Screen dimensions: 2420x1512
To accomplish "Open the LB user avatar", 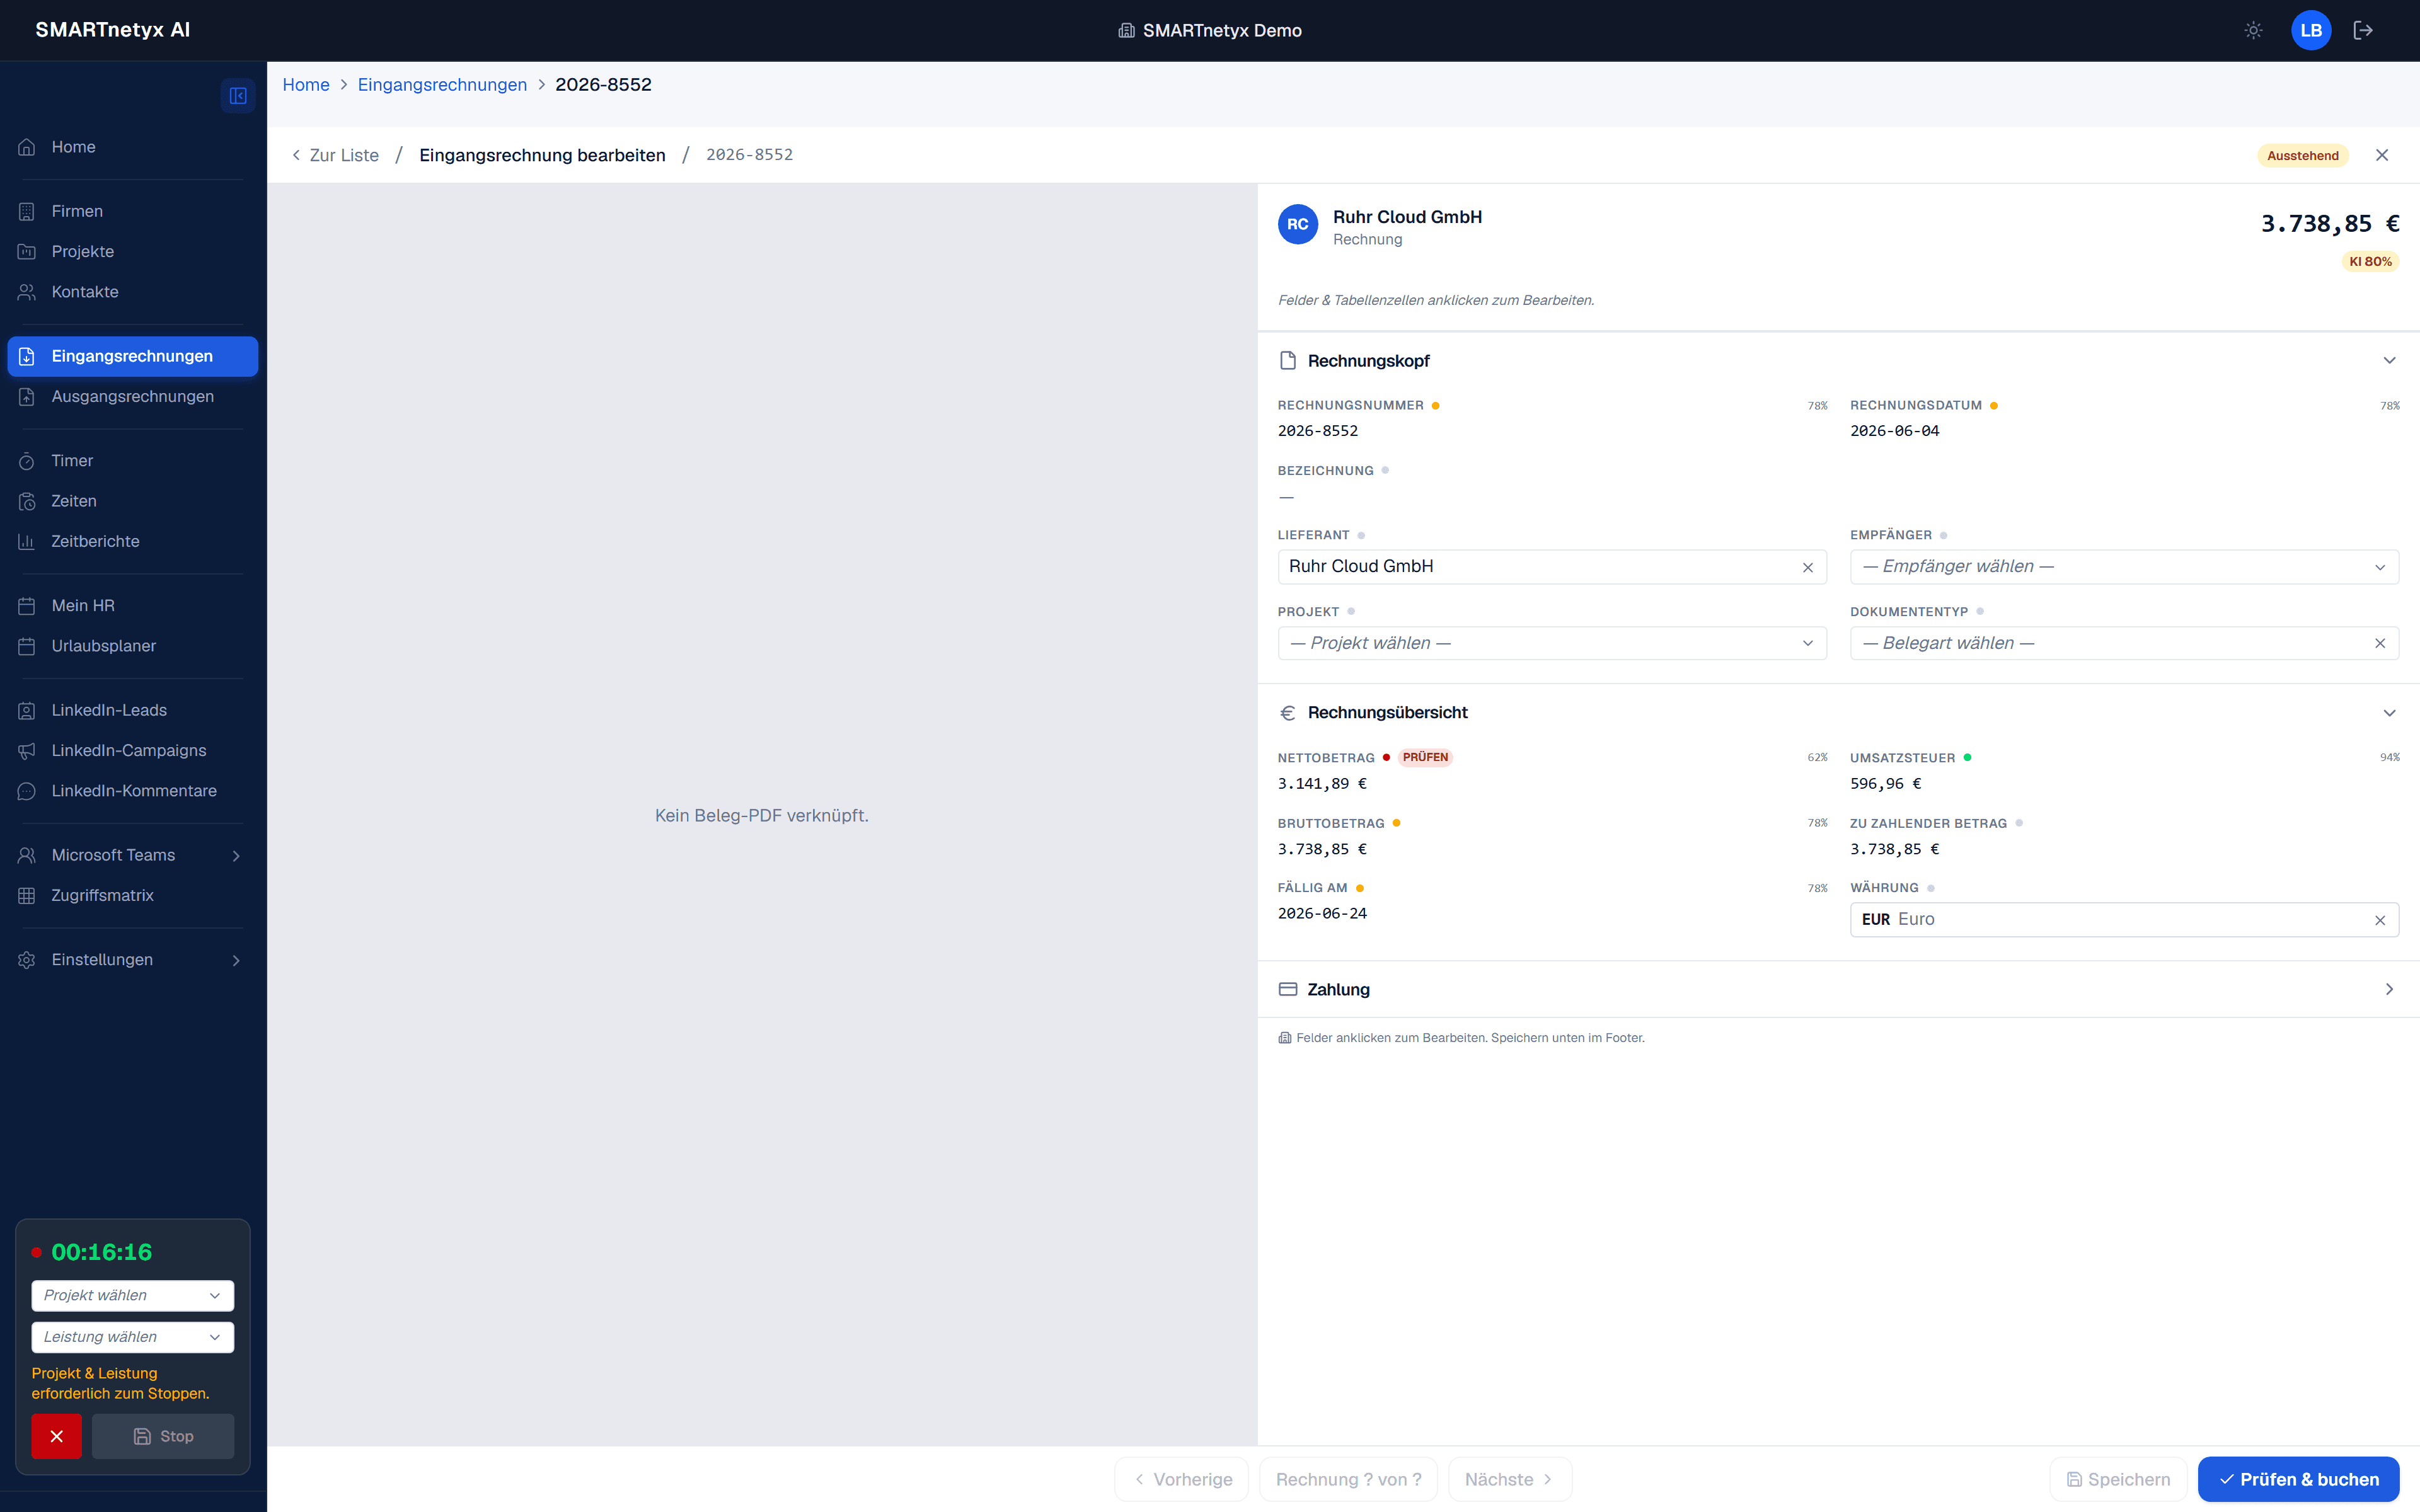I will coord(2311,30).
